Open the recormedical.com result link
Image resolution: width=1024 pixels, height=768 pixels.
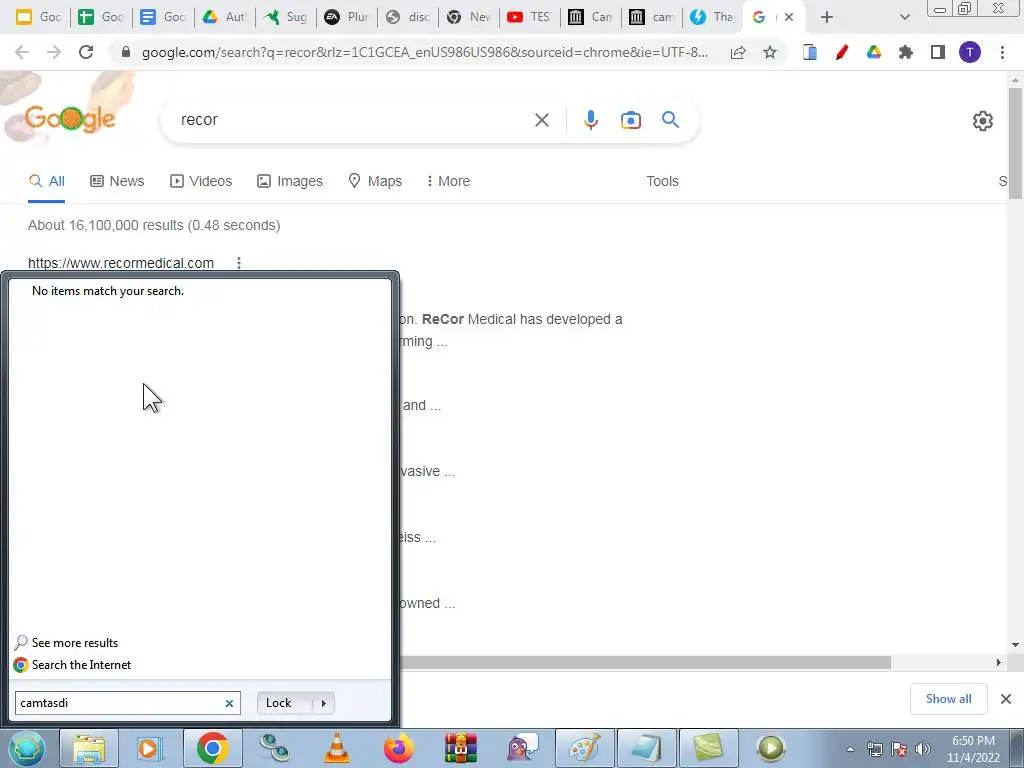121,263
